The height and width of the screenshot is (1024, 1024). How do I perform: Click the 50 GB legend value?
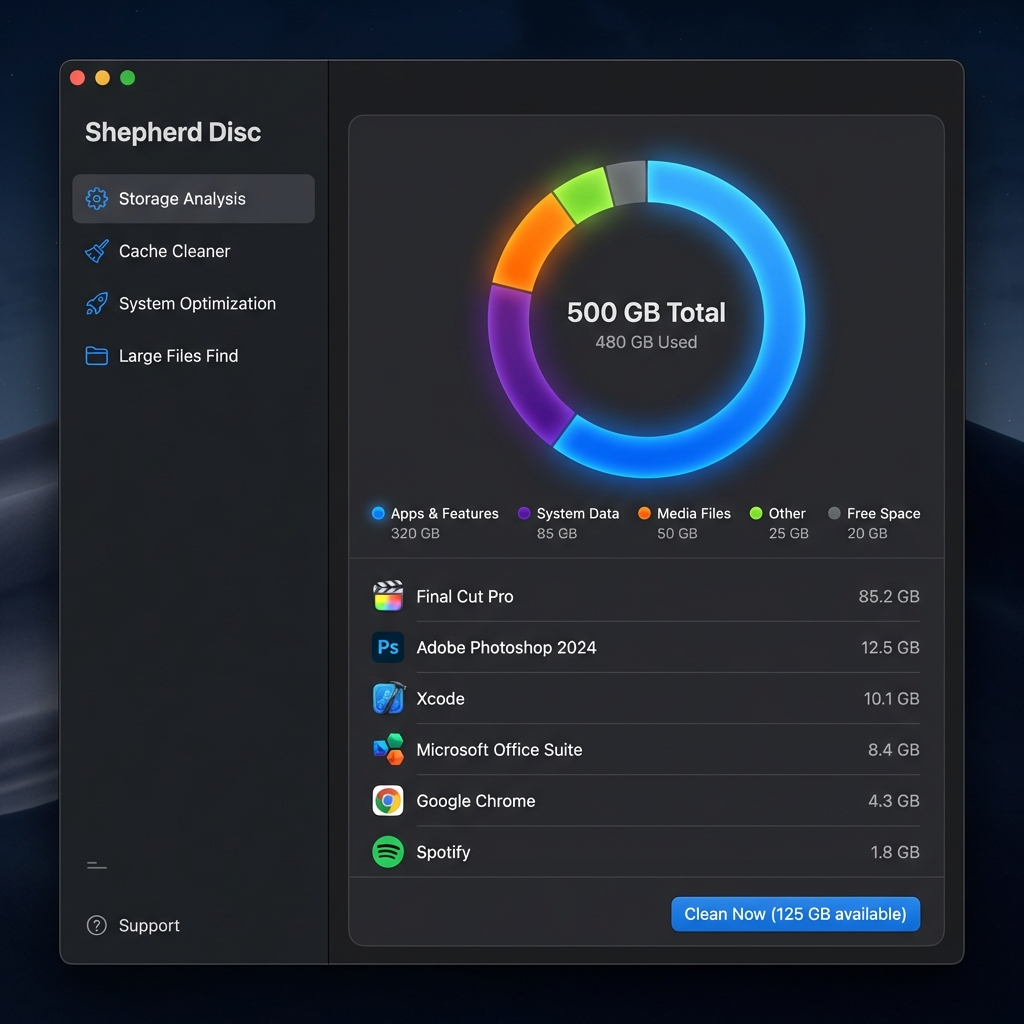(677, 534)
